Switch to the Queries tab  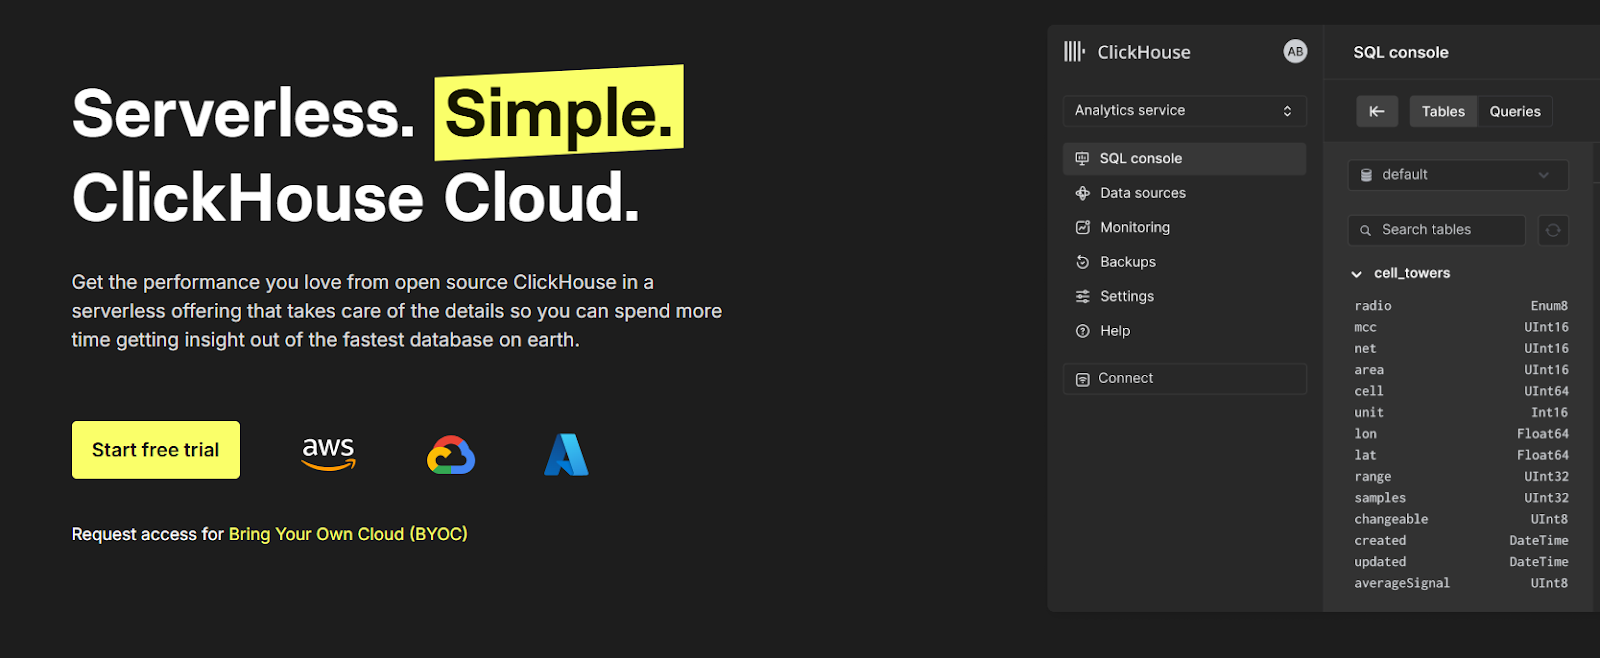[x=1515, y=111]
